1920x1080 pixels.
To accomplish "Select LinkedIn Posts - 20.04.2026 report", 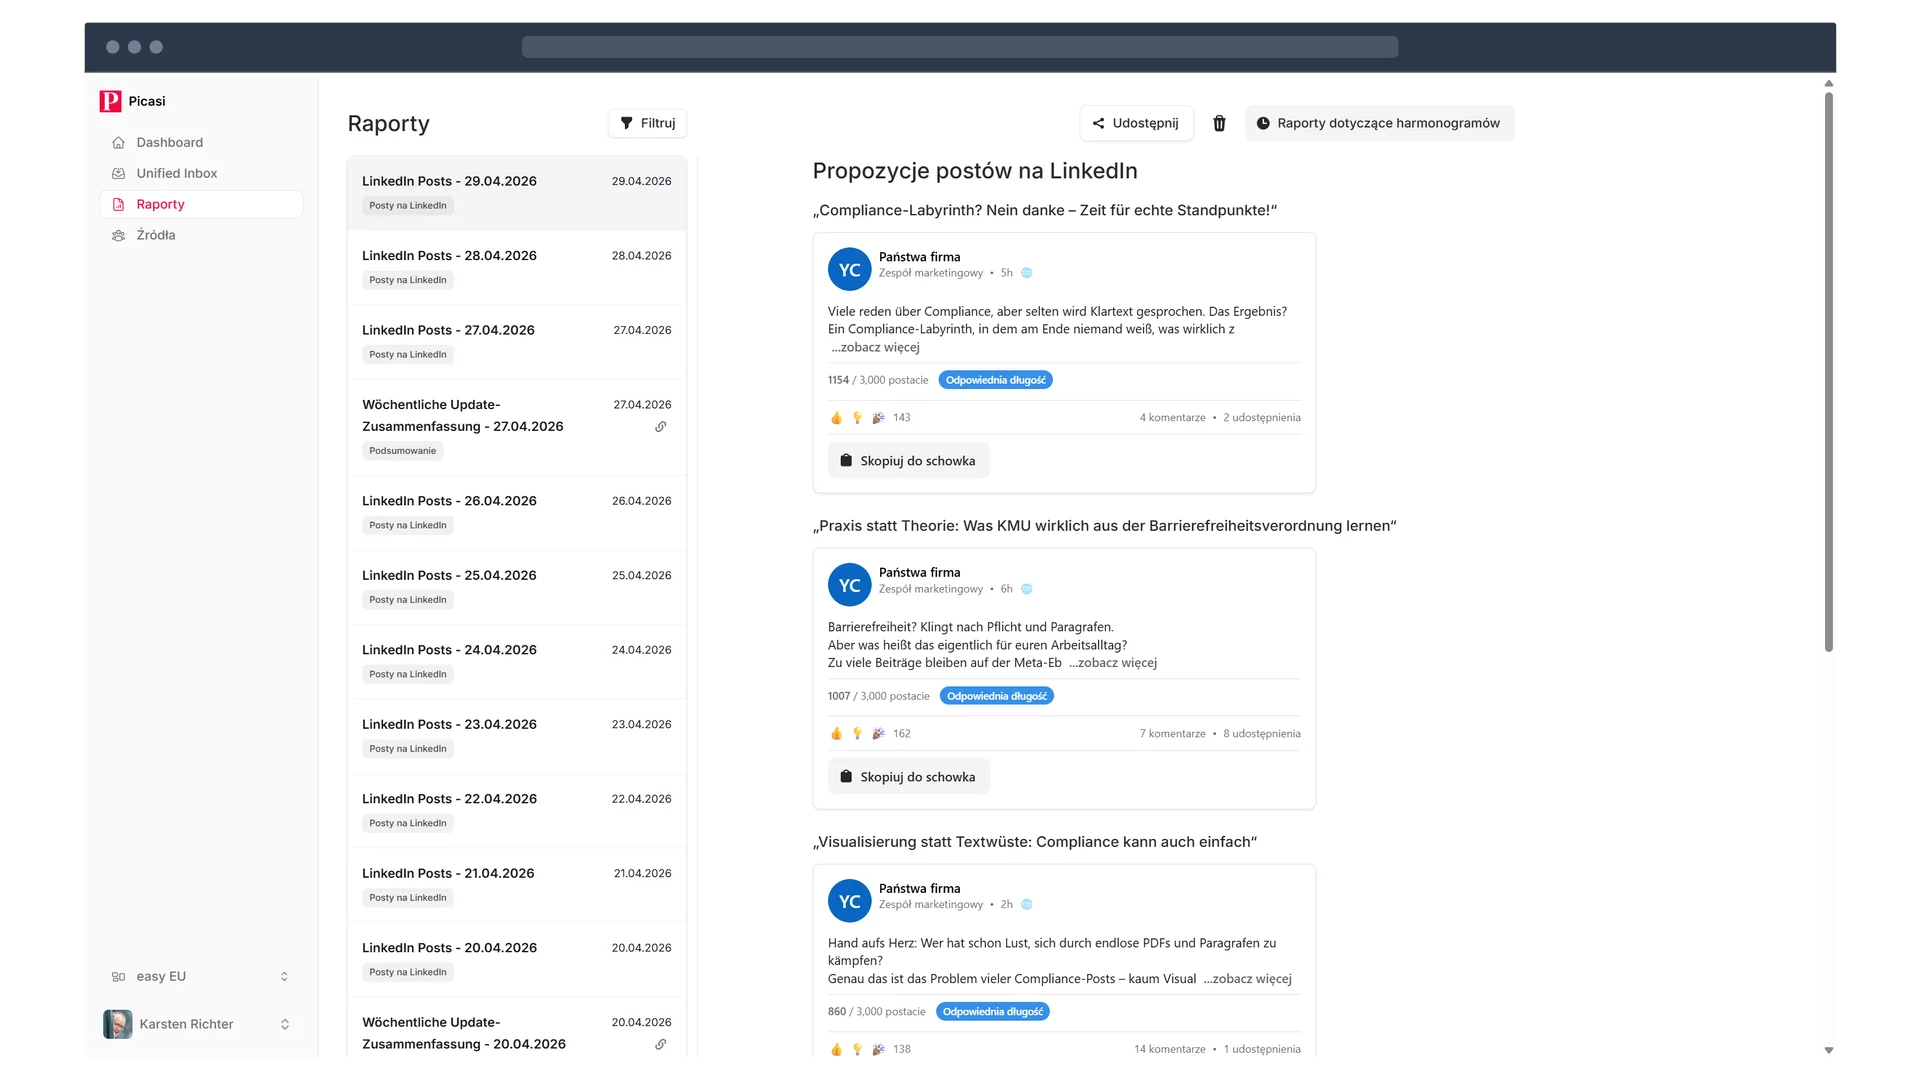I will pyautogui.click(x=517, y=959).
